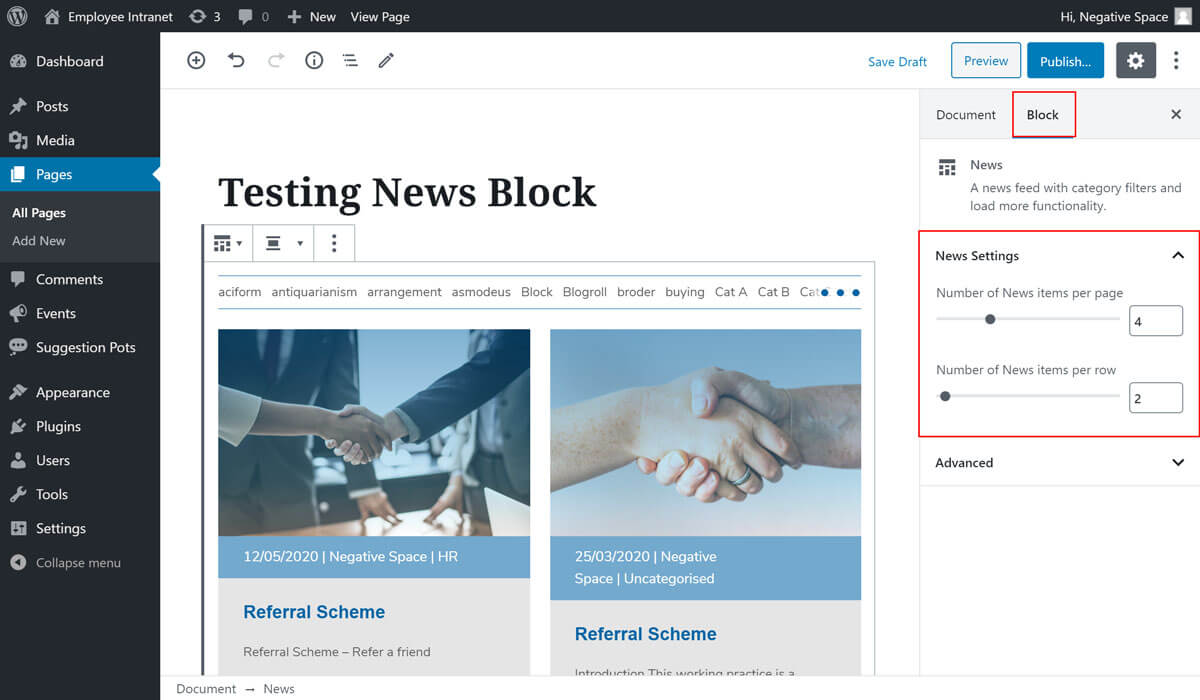Open the three-dot more options menu
Image resolution: width=1200 pixels, height=700 pixels.
[x=1176, y=61]
